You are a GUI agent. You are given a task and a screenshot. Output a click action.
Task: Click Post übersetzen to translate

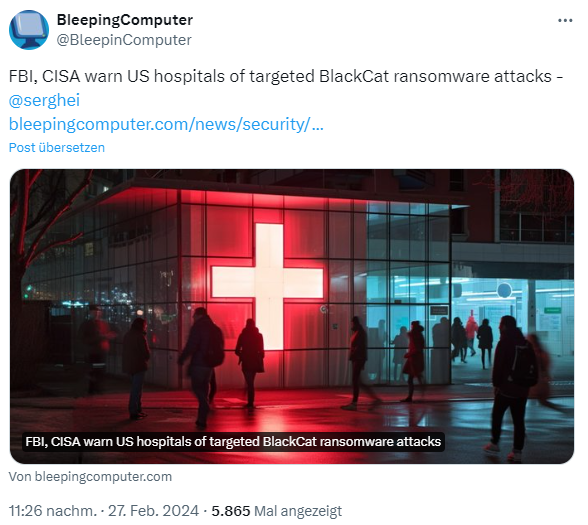point(57,147)
